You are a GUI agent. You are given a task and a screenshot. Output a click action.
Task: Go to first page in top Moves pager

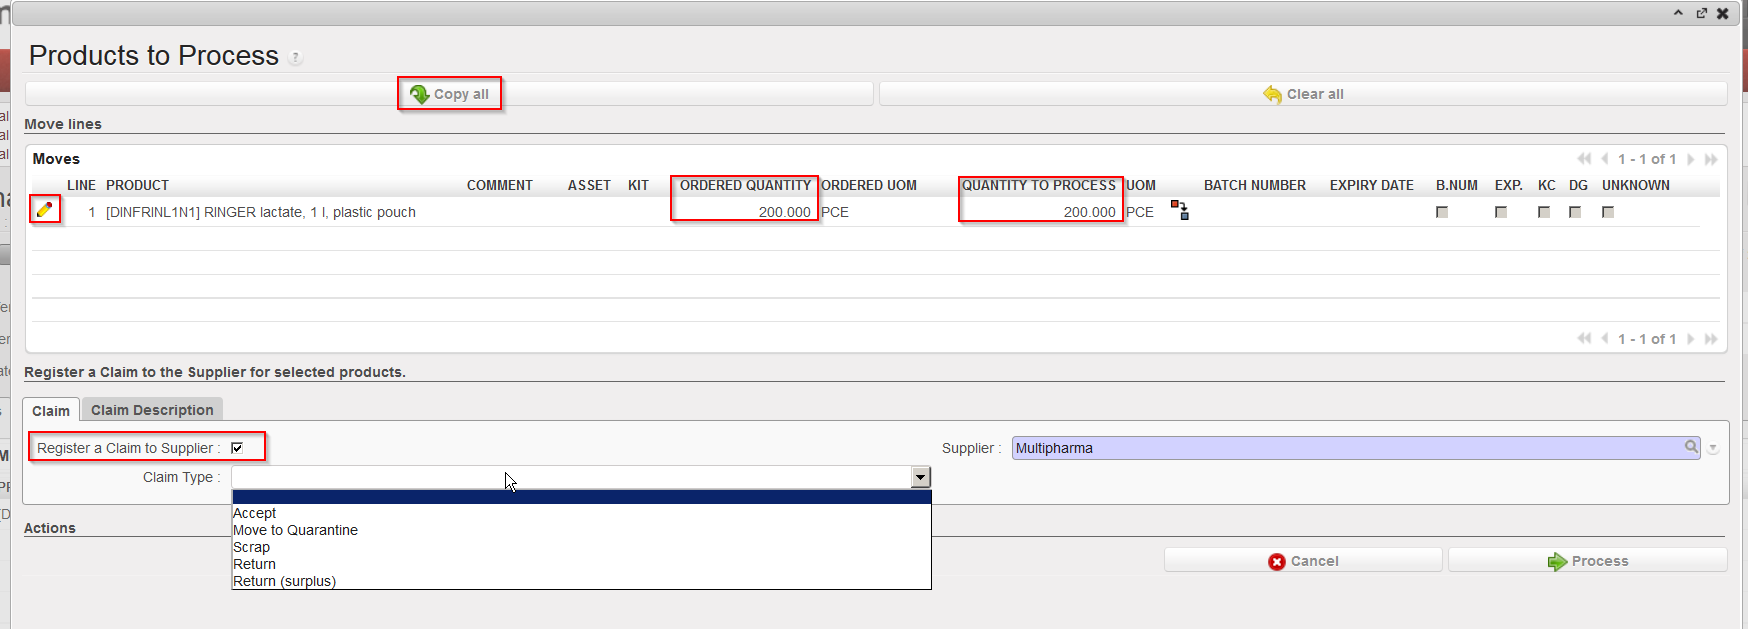(x=1584, y=159)
